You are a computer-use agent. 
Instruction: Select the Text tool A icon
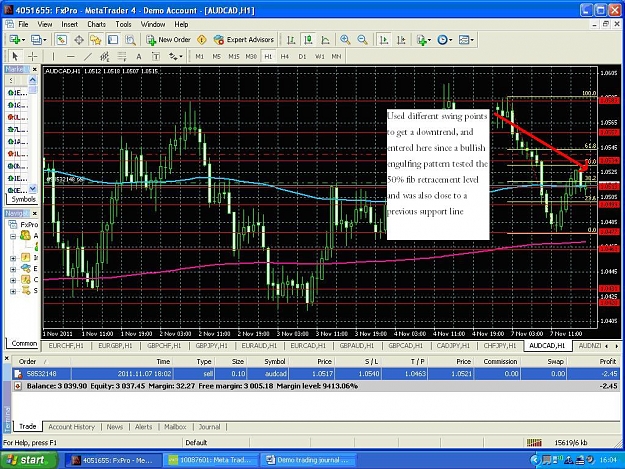pyautogui.click(x=139, y=57)
